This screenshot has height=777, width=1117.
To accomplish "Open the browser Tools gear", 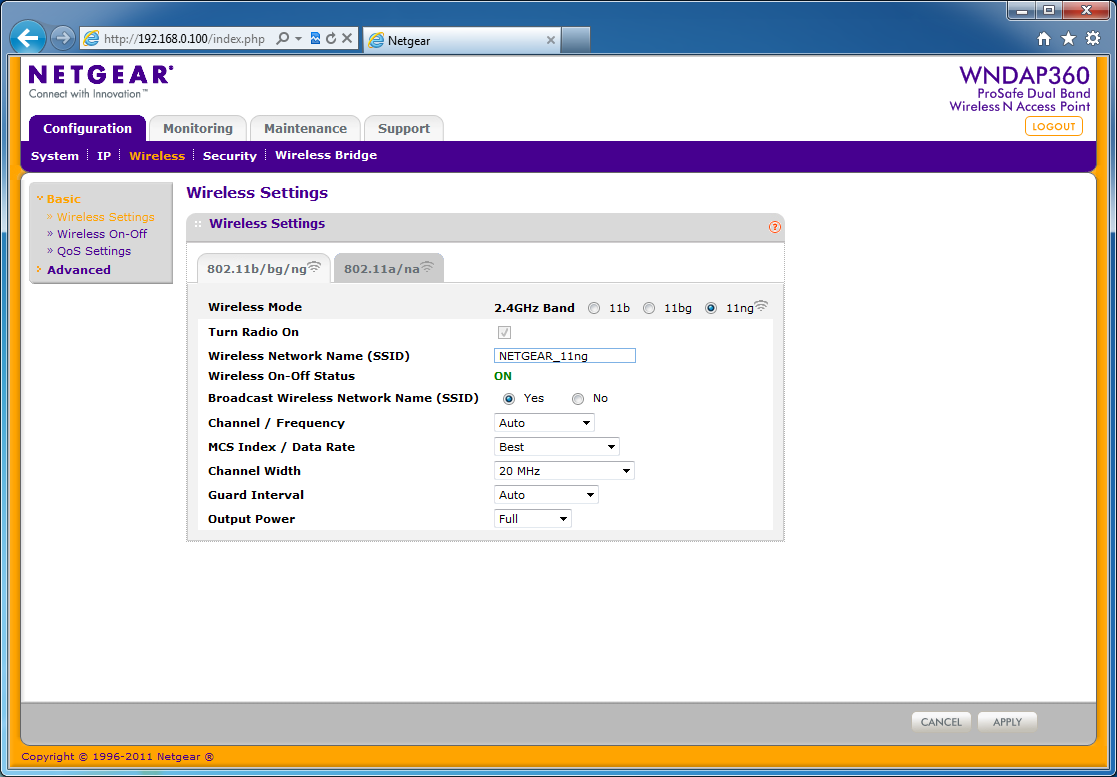I will pos(1093,39).
